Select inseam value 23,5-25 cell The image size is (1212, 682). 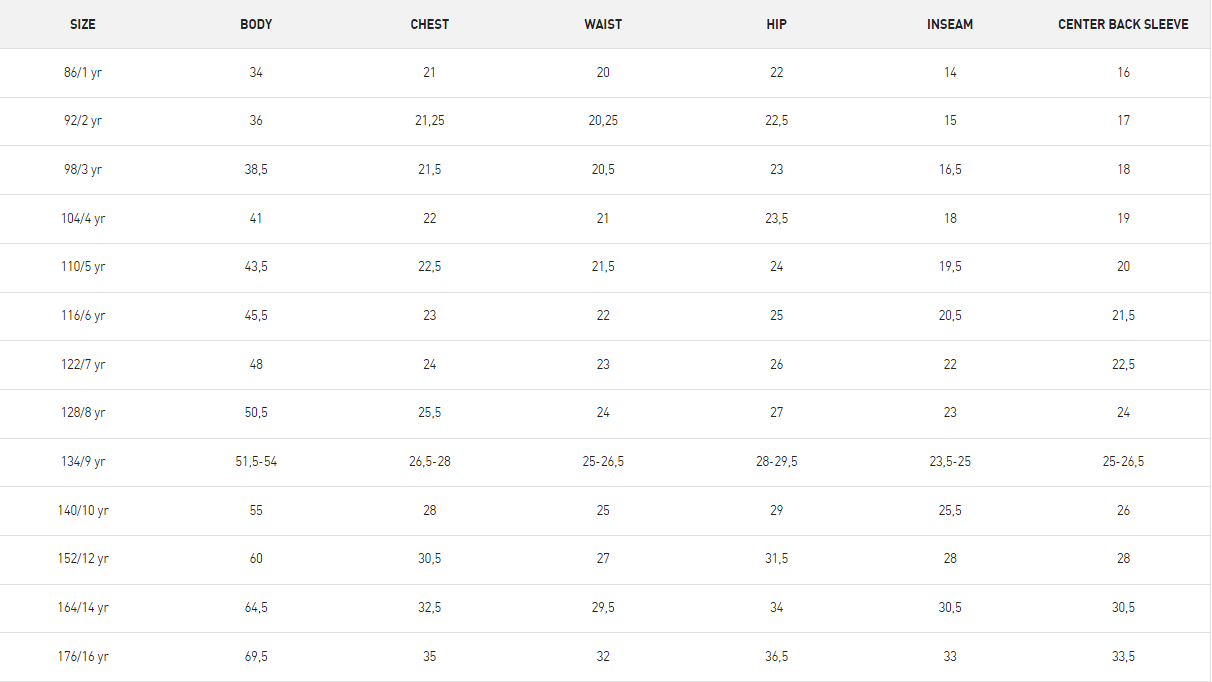(x=950, y=461)
